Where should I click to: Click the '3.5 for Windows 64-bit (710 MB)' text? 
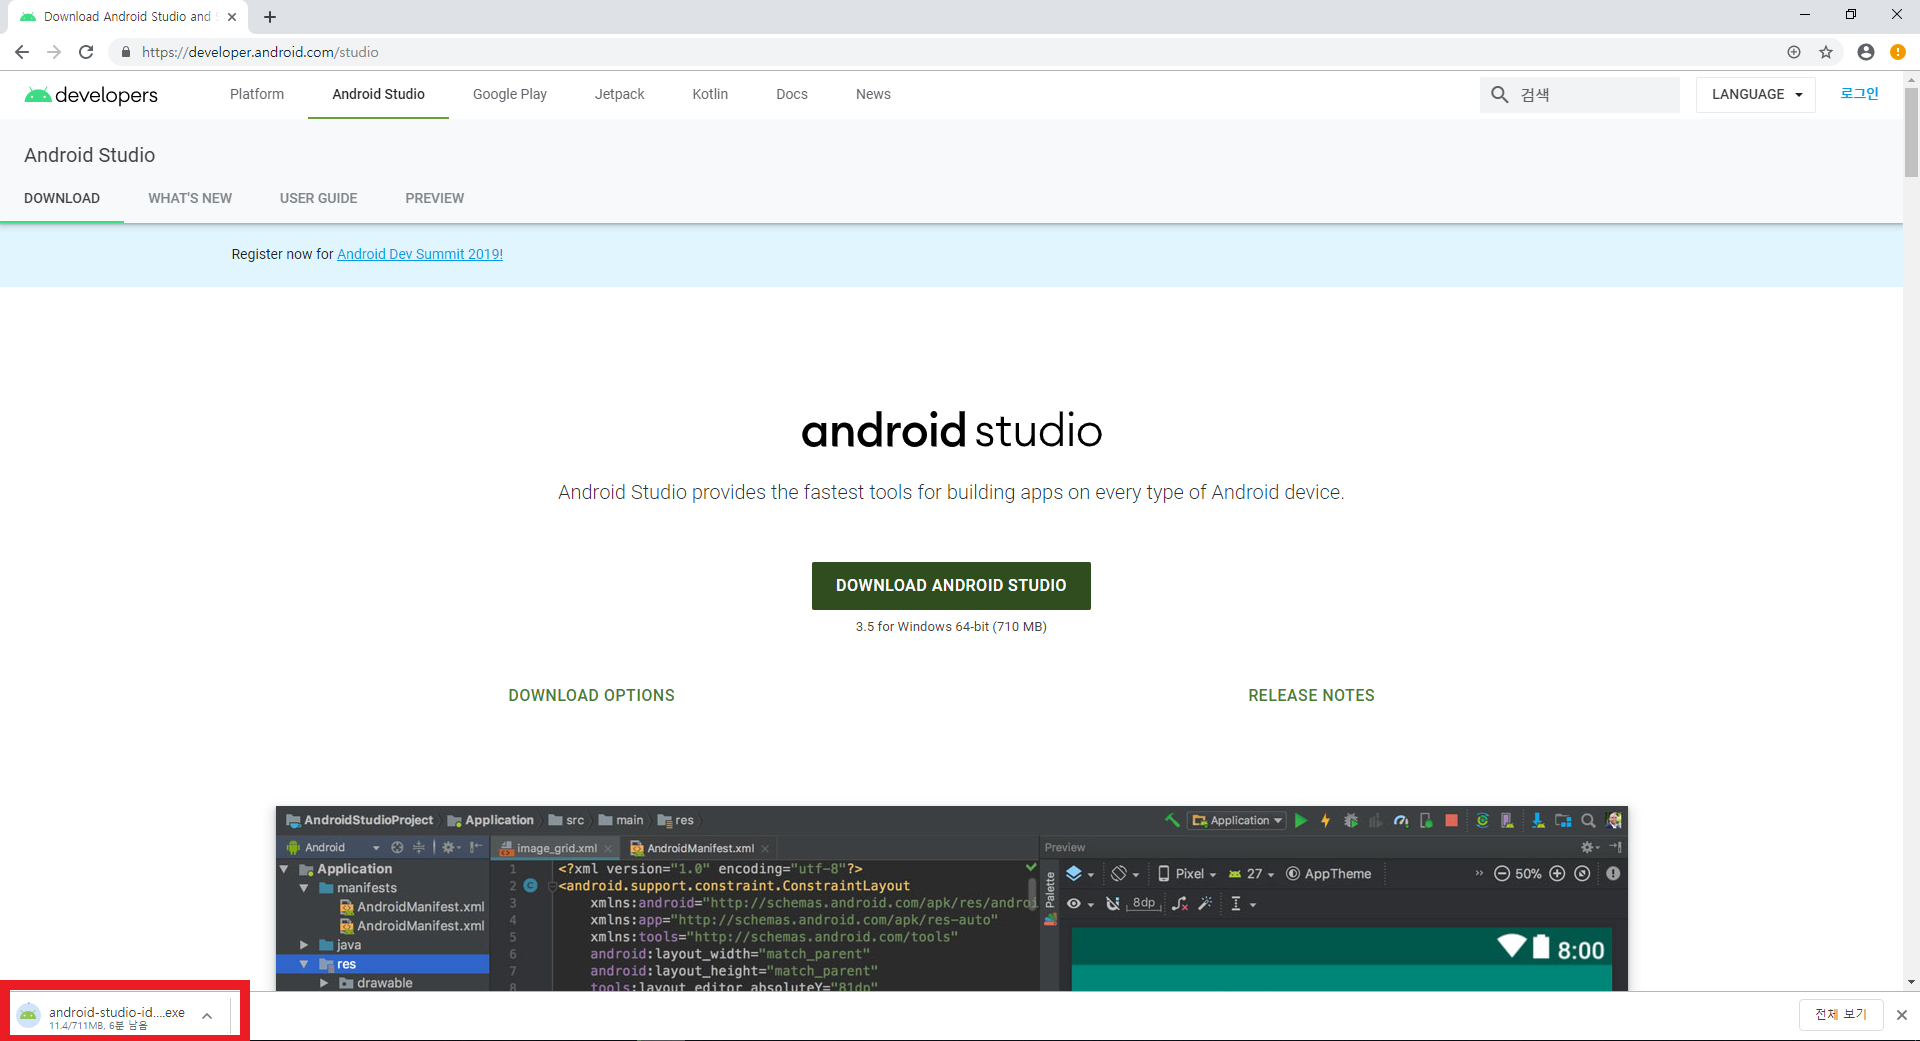(951, 627)
